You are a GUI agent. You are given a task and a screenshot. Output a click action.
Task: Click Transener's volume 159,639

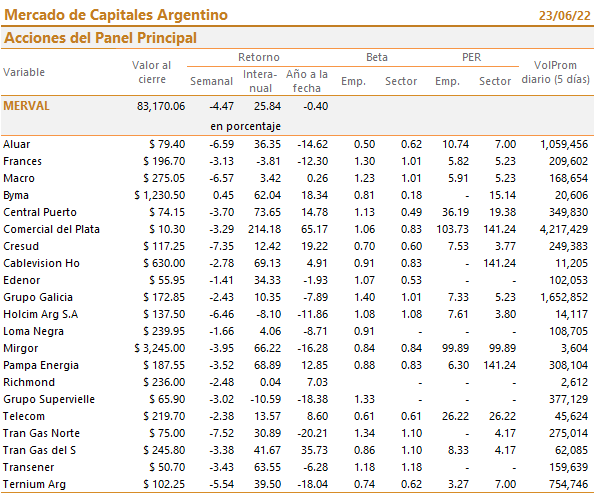pyautogui.click(x=569, y=467)
